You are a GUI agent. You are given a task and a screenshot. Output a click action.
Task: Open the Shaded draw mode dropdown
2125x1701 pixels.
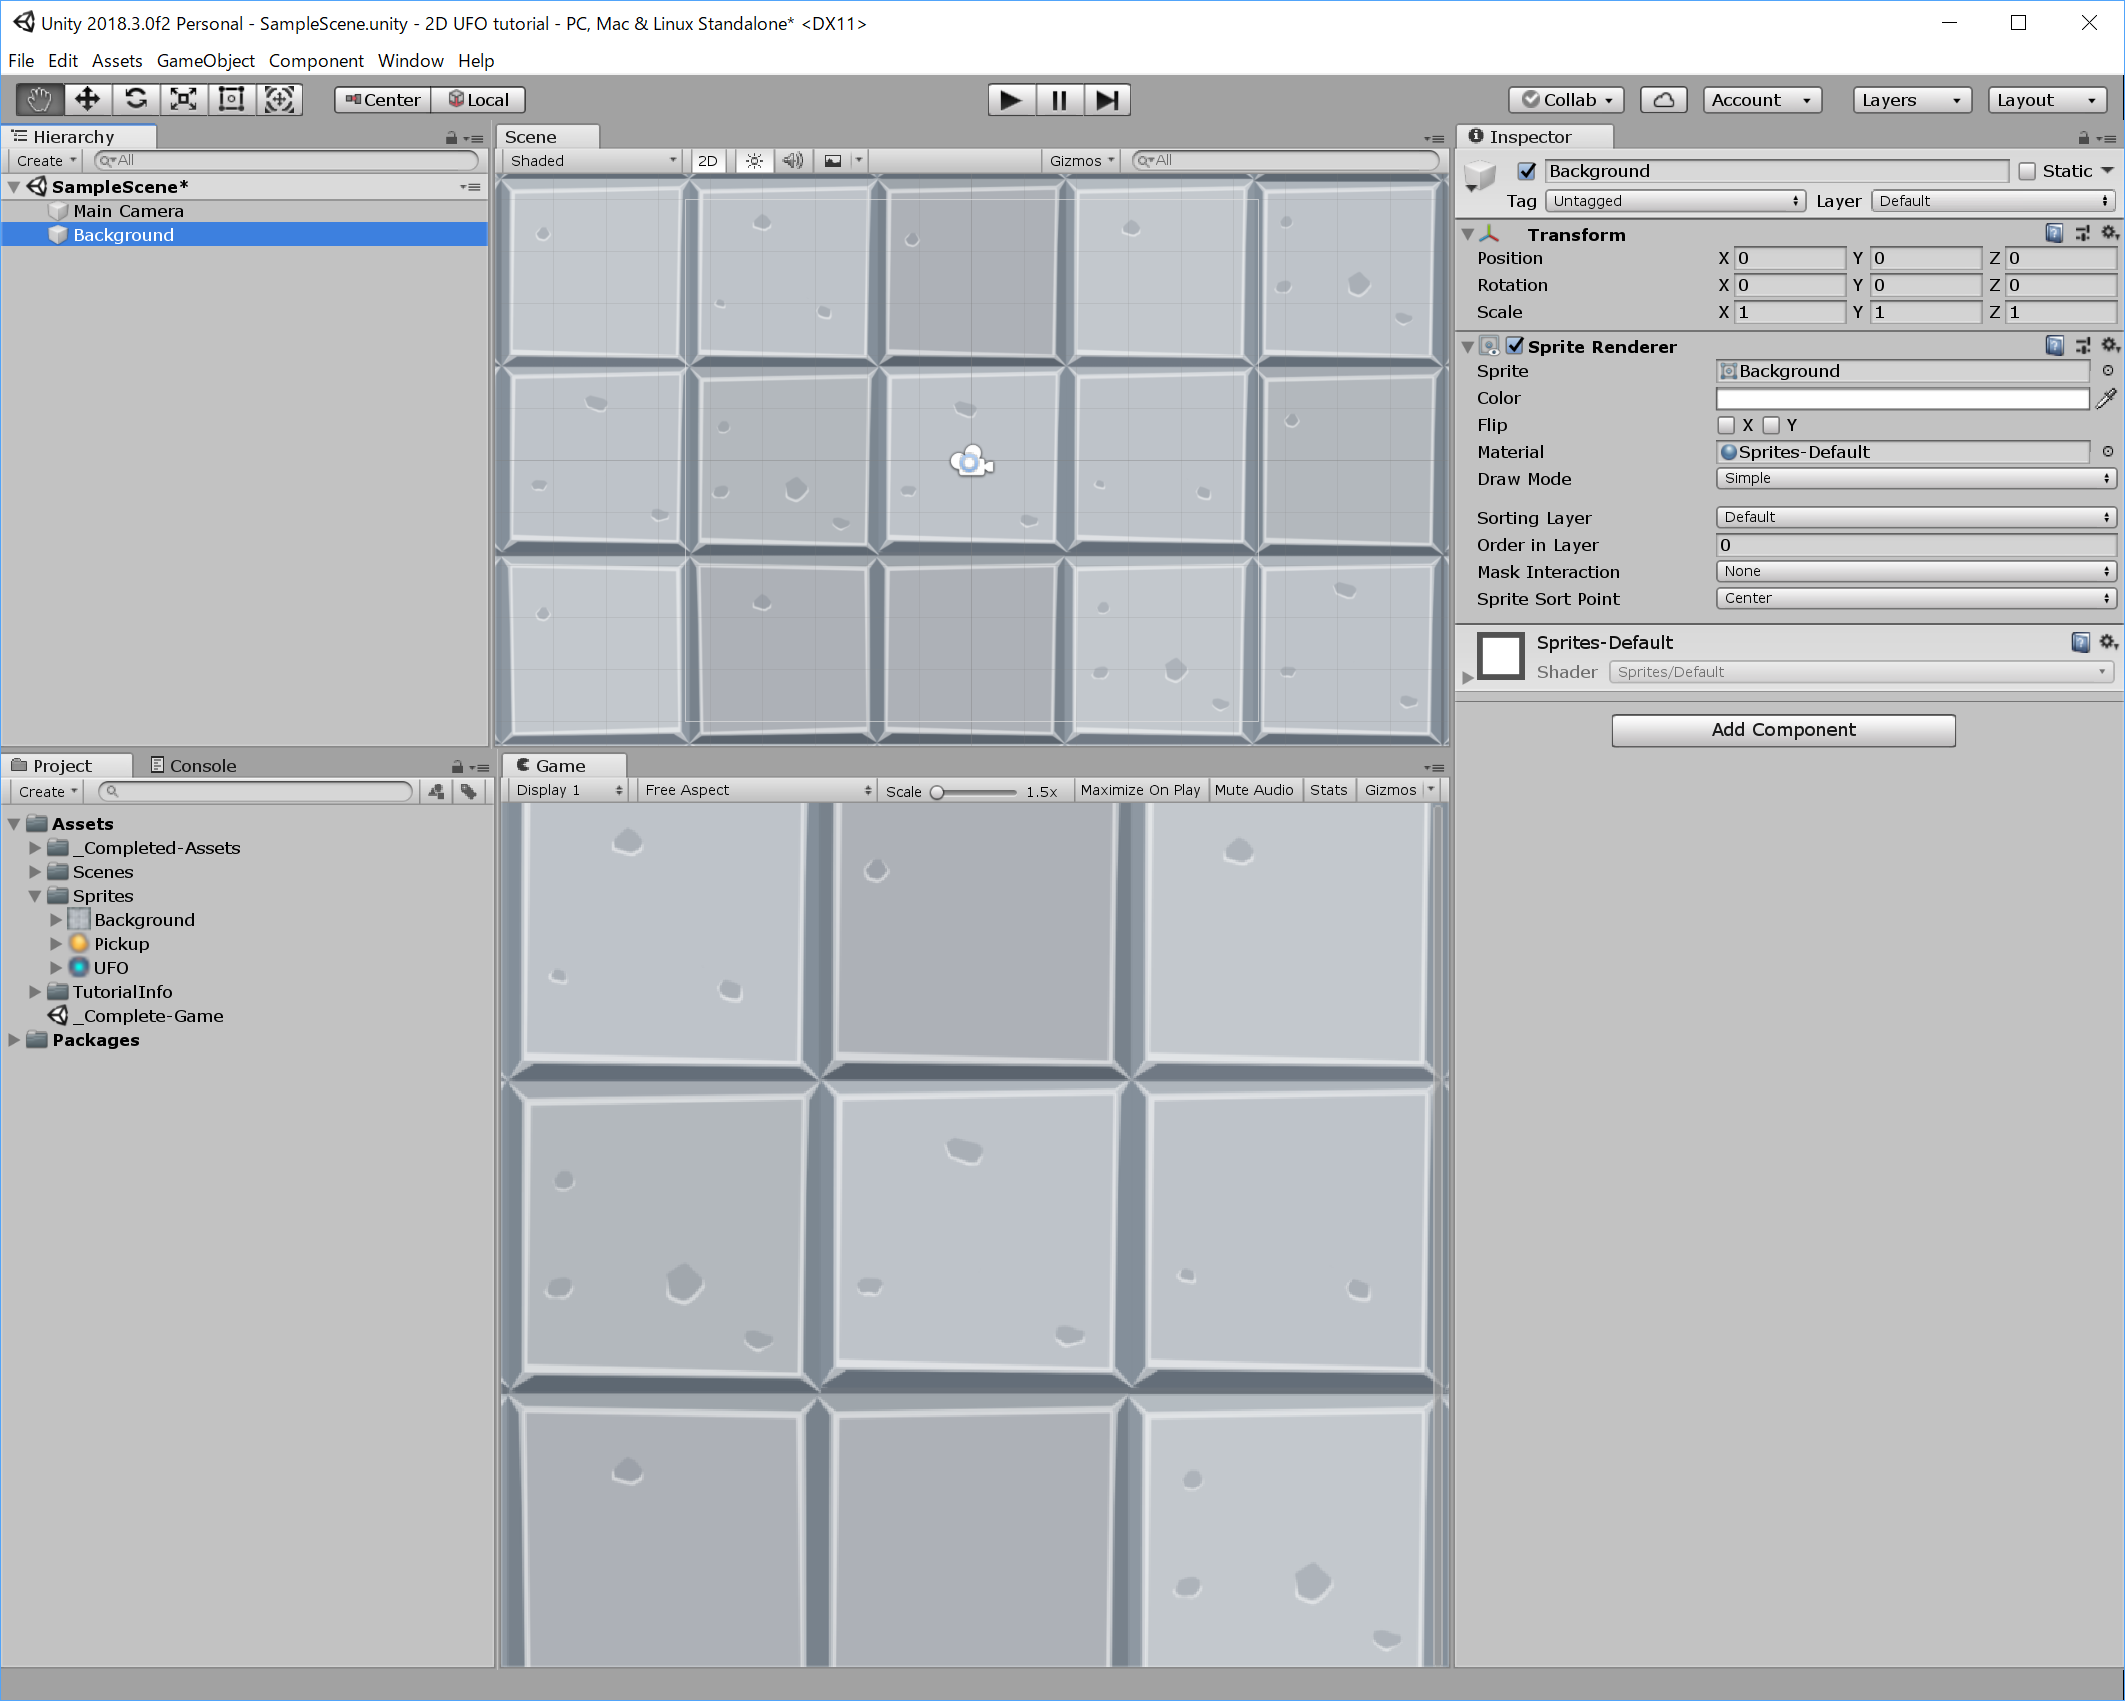tap(593, 161)
